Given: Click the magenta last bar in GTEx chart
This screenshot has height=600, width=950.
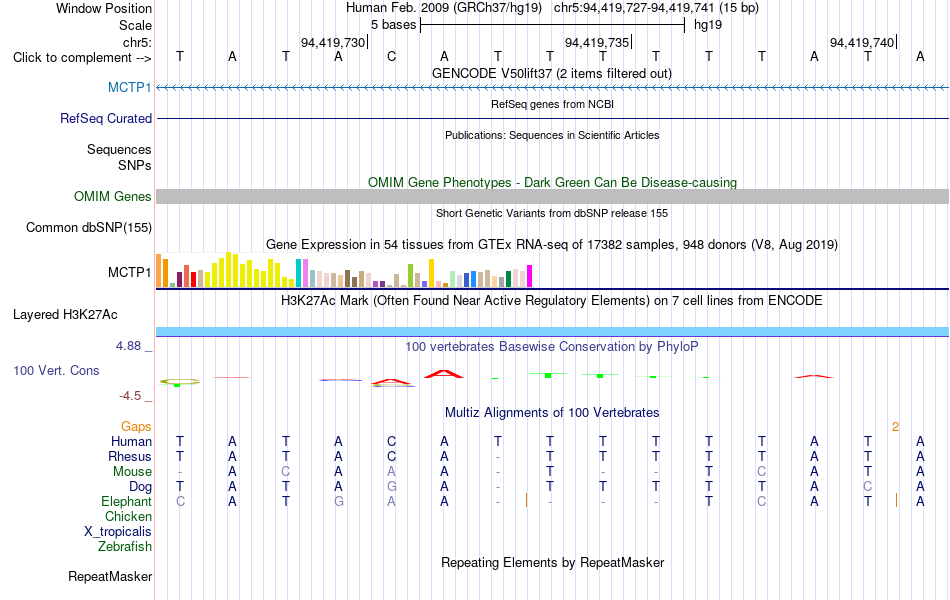Looking at the screenshot, I should tap(530, 276).
